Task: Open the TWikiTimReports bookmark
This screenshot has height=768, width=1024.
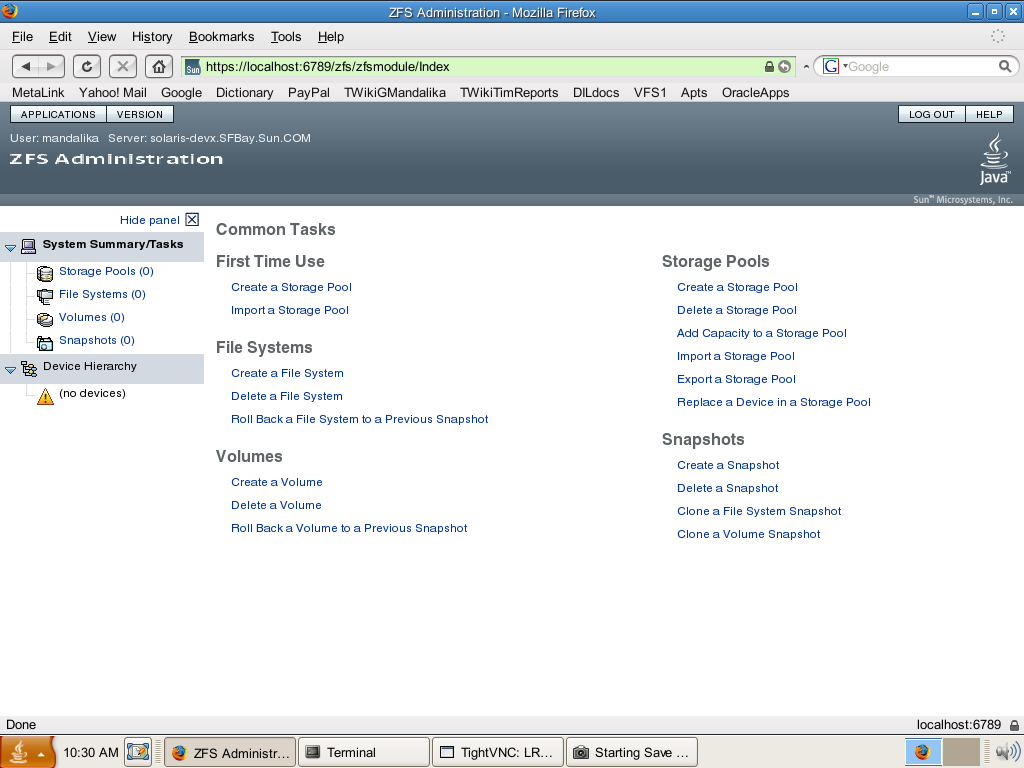Action: coord(509,93)
